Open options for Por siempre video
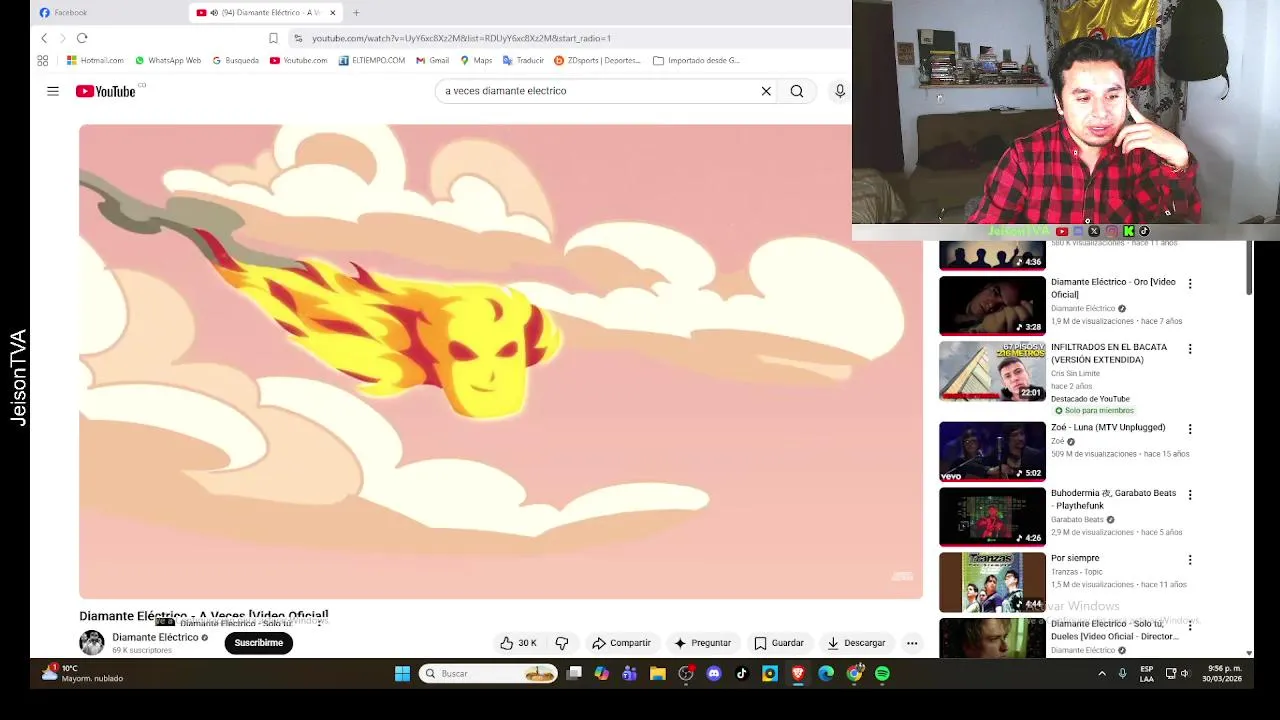Viewport: 1280px width, 720px height. (x=1190, y=560)
